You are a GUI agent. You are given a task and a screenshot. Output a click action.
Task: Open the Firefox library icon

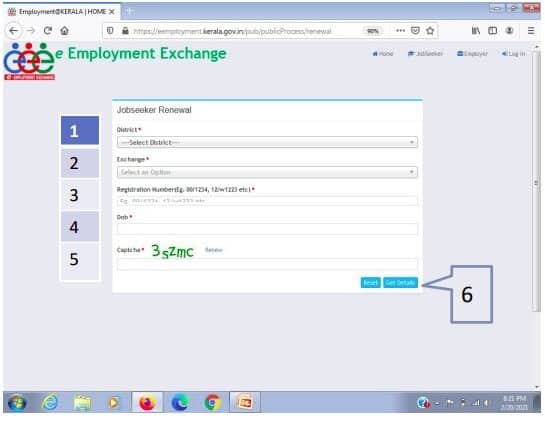point(475,31)
